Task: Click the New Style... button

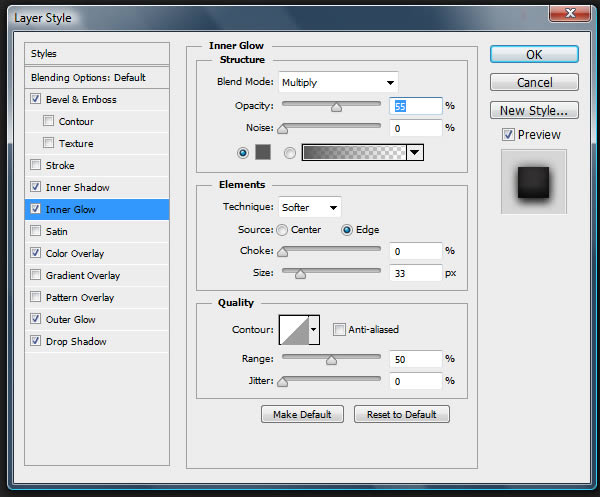Action: click(x=534, y=110)
